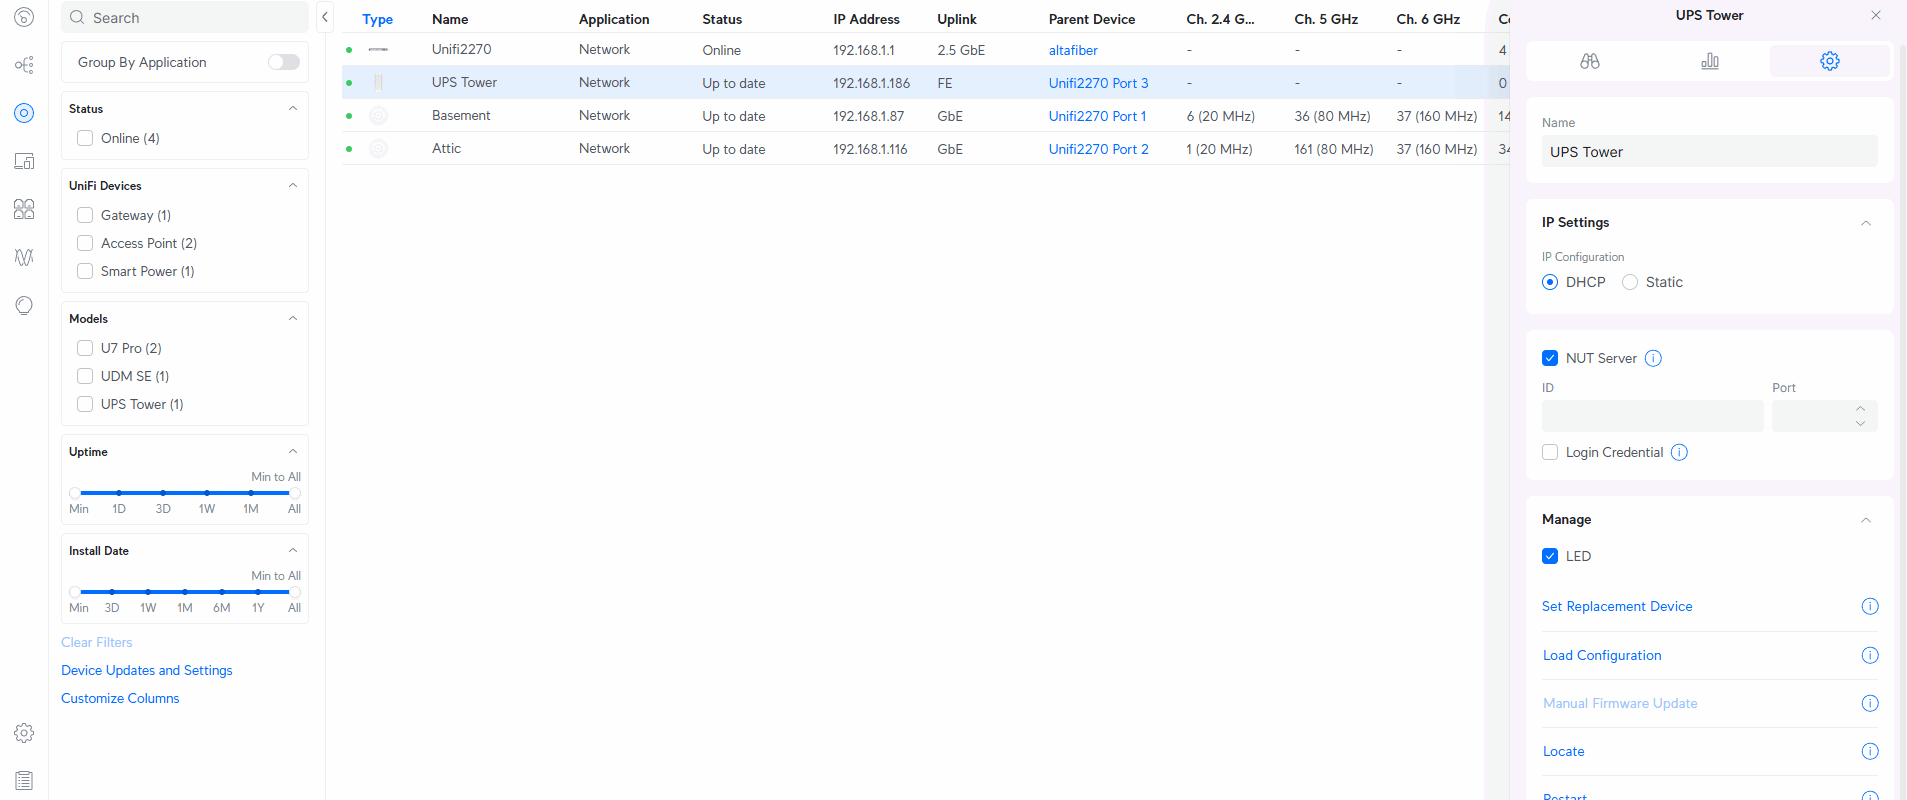Viewport: 1907px width, 800px height.
Task: Open Device Updates and Settings link
Action: point(147,670)
